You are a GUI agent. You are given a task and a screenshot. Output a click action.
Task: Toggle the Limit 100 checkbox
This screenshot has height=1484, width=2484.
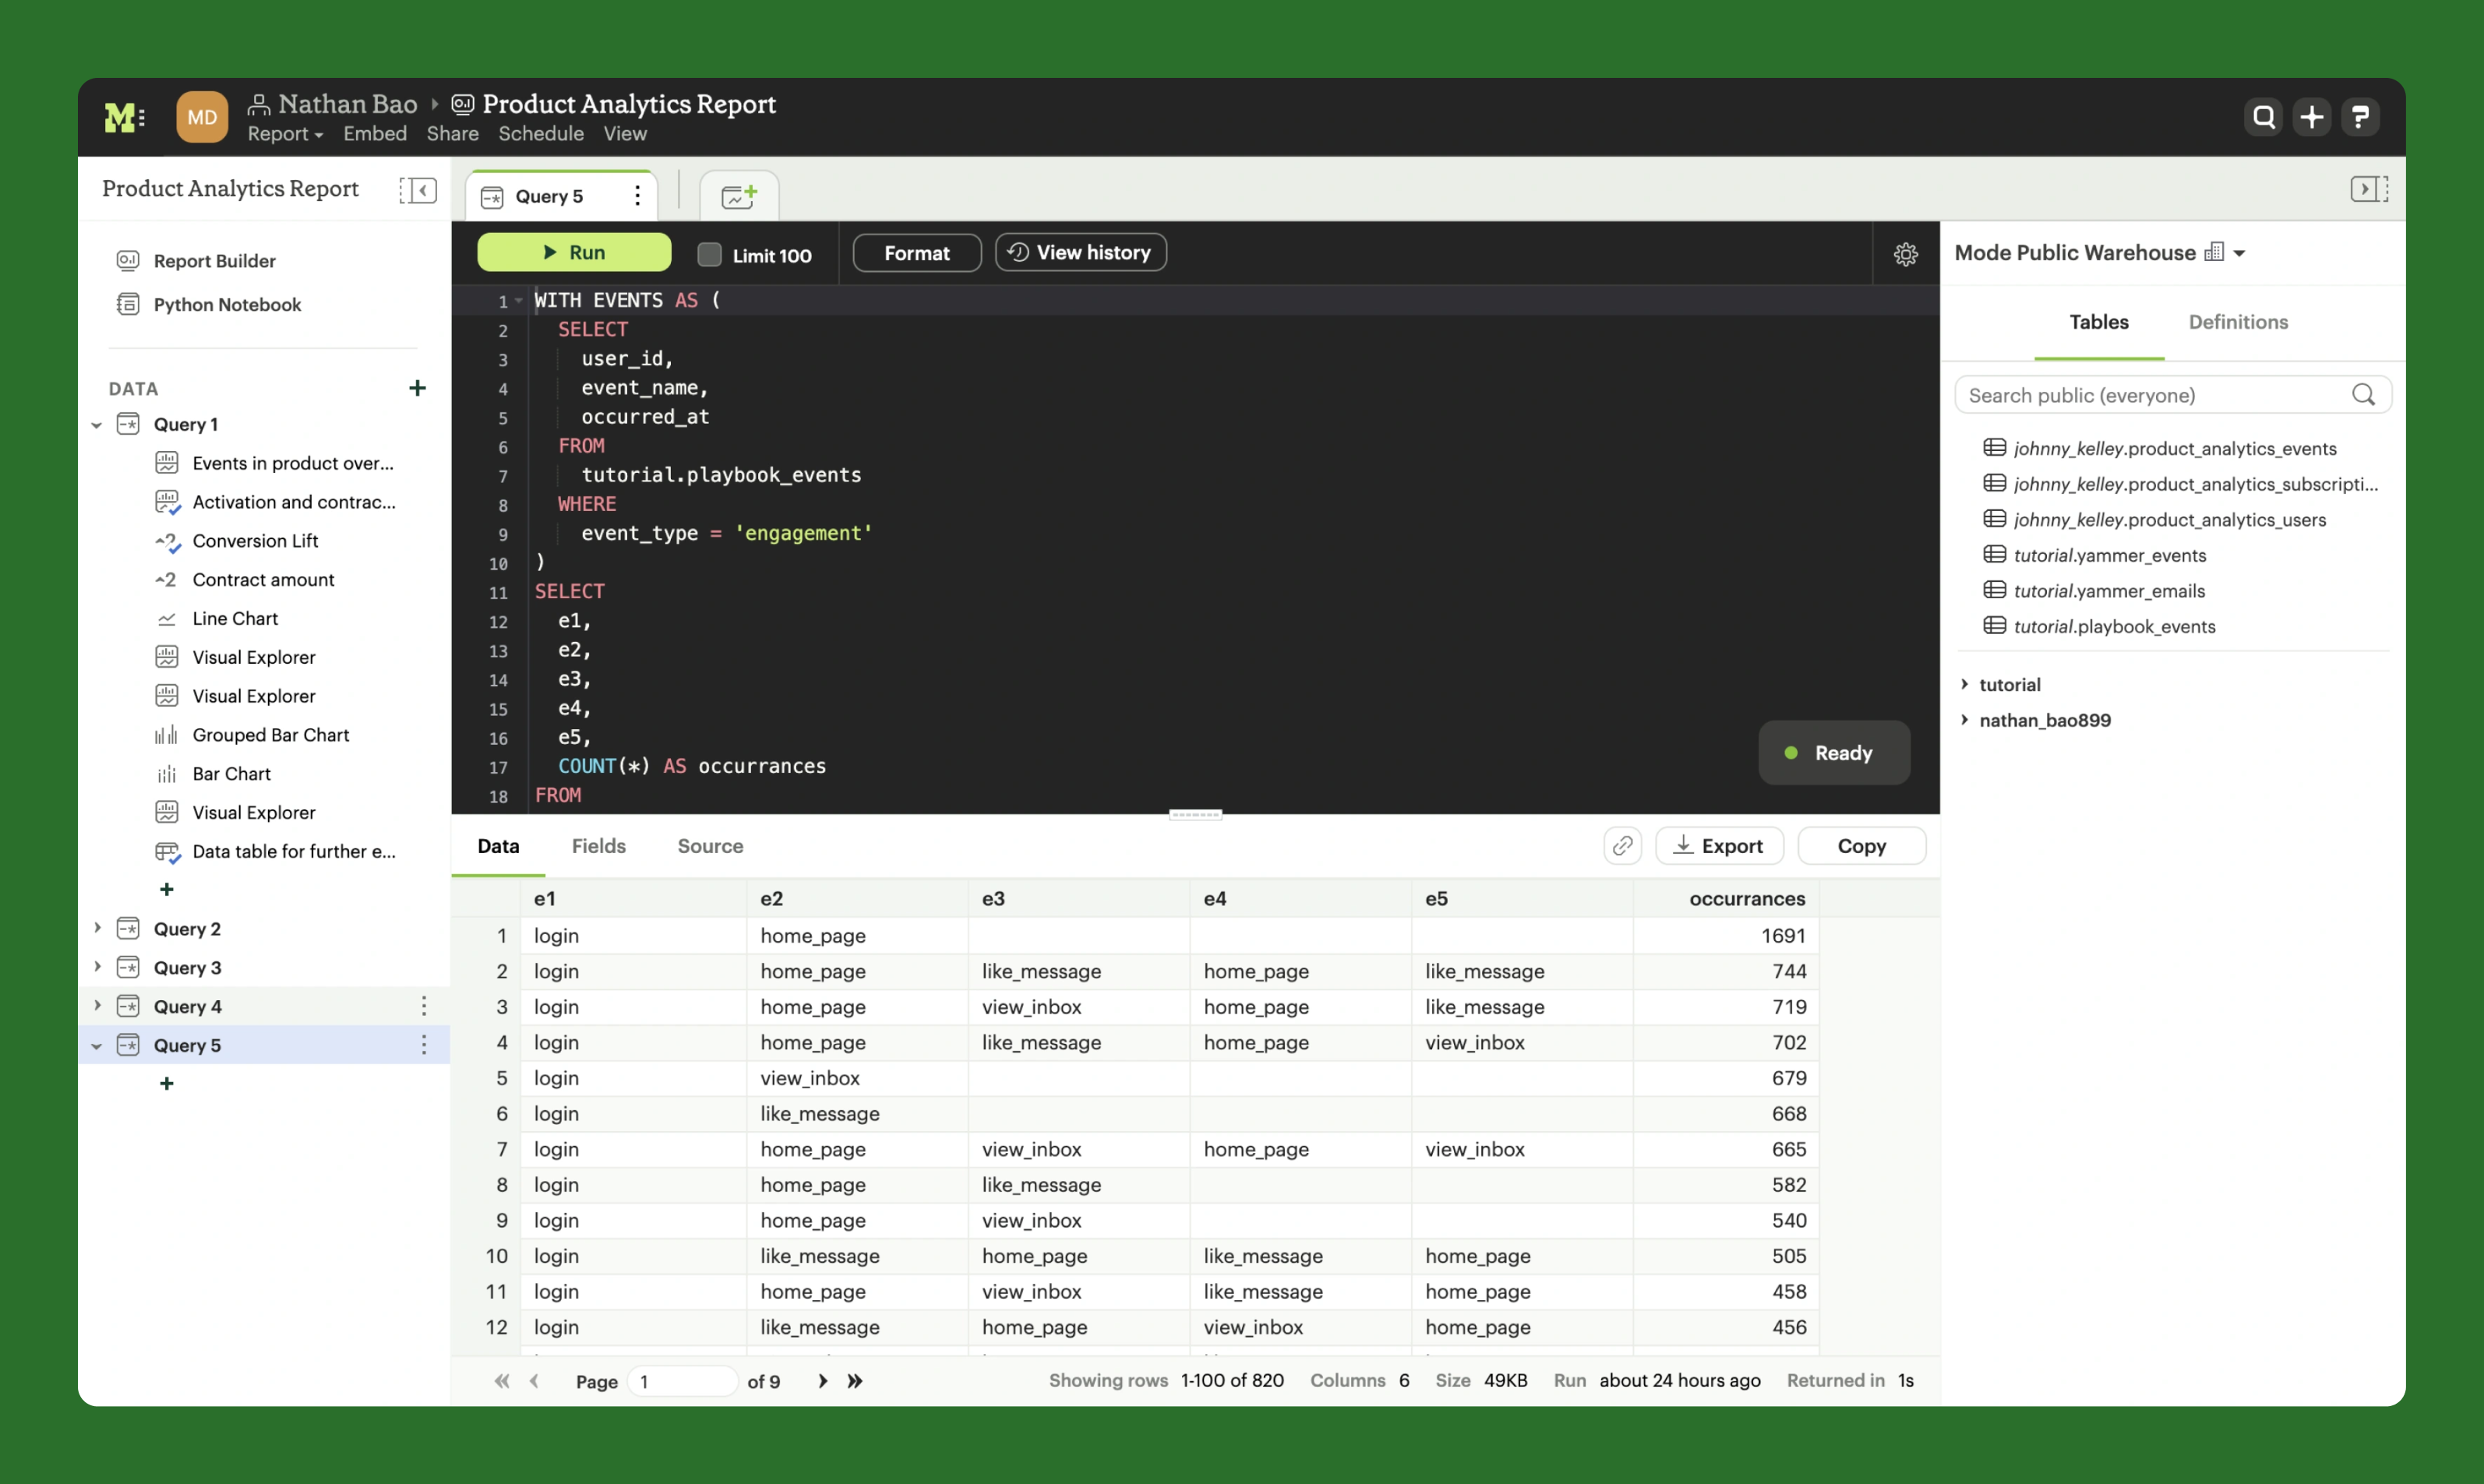(709, 255)
